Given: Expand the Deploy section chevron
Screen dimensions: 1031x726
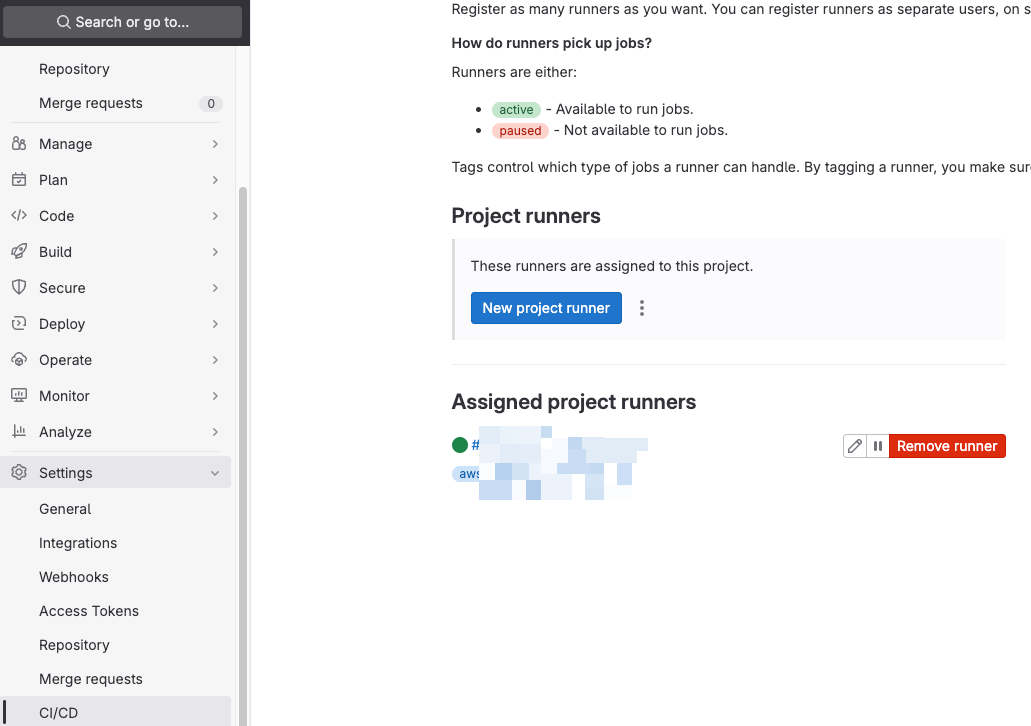Looking at the screenshot, I should 215,324.
